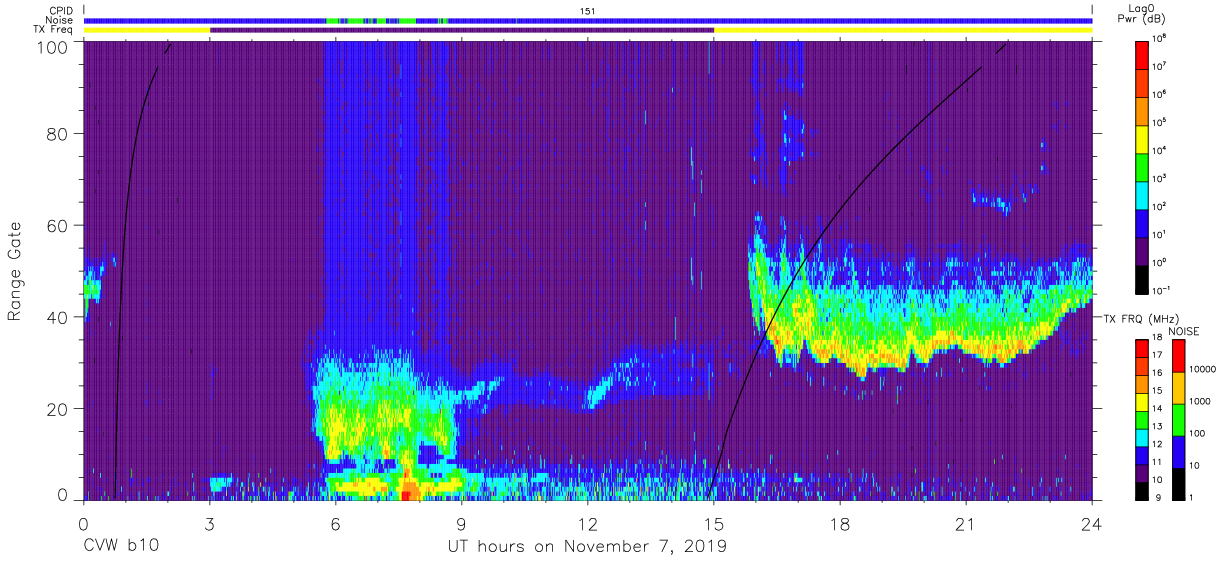Click the 10^5 power colorbar label

click(1160, 122)
